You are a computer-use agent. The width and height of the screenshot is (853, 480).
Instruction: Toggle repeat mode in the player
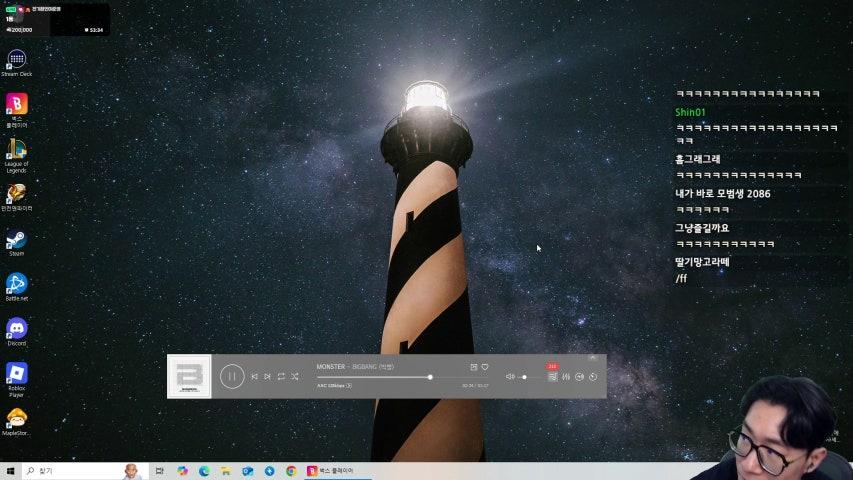(281, 376)
